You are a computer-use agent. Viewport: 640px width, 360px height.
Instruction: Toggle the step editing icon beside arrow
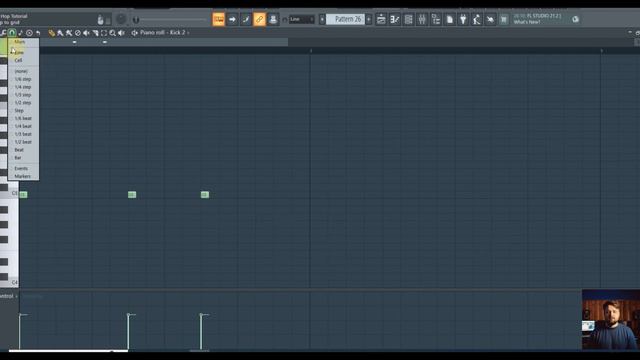(246, 19)
